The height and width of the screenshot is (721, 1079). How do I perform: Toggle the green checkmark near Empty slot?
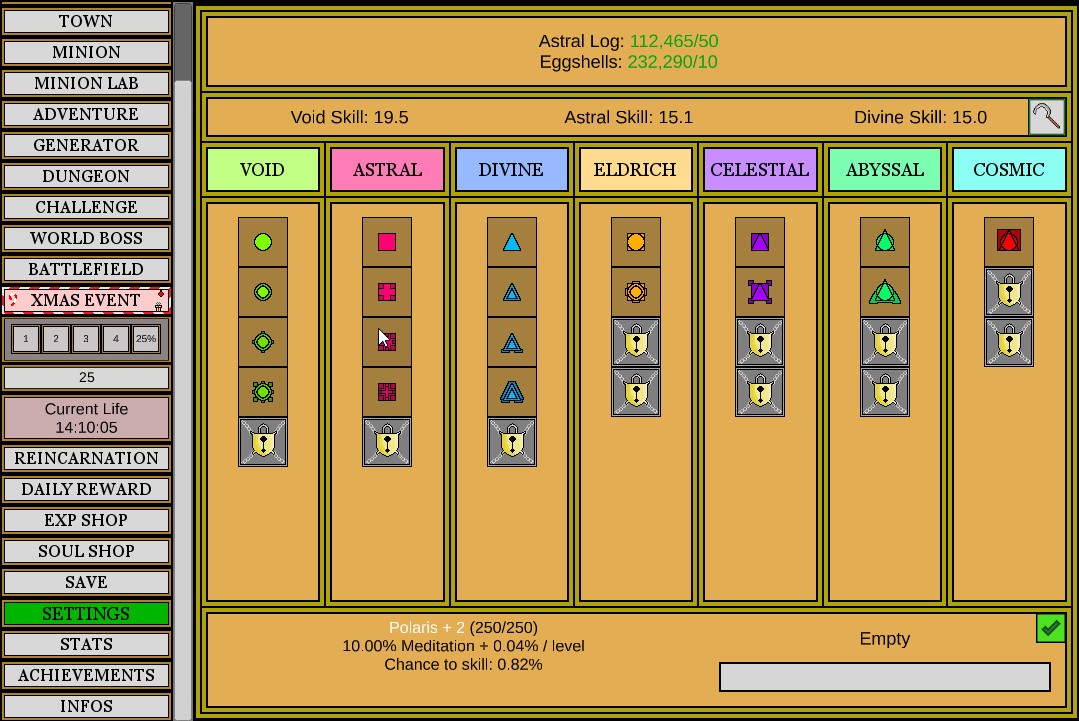(x=1050, y=628)
